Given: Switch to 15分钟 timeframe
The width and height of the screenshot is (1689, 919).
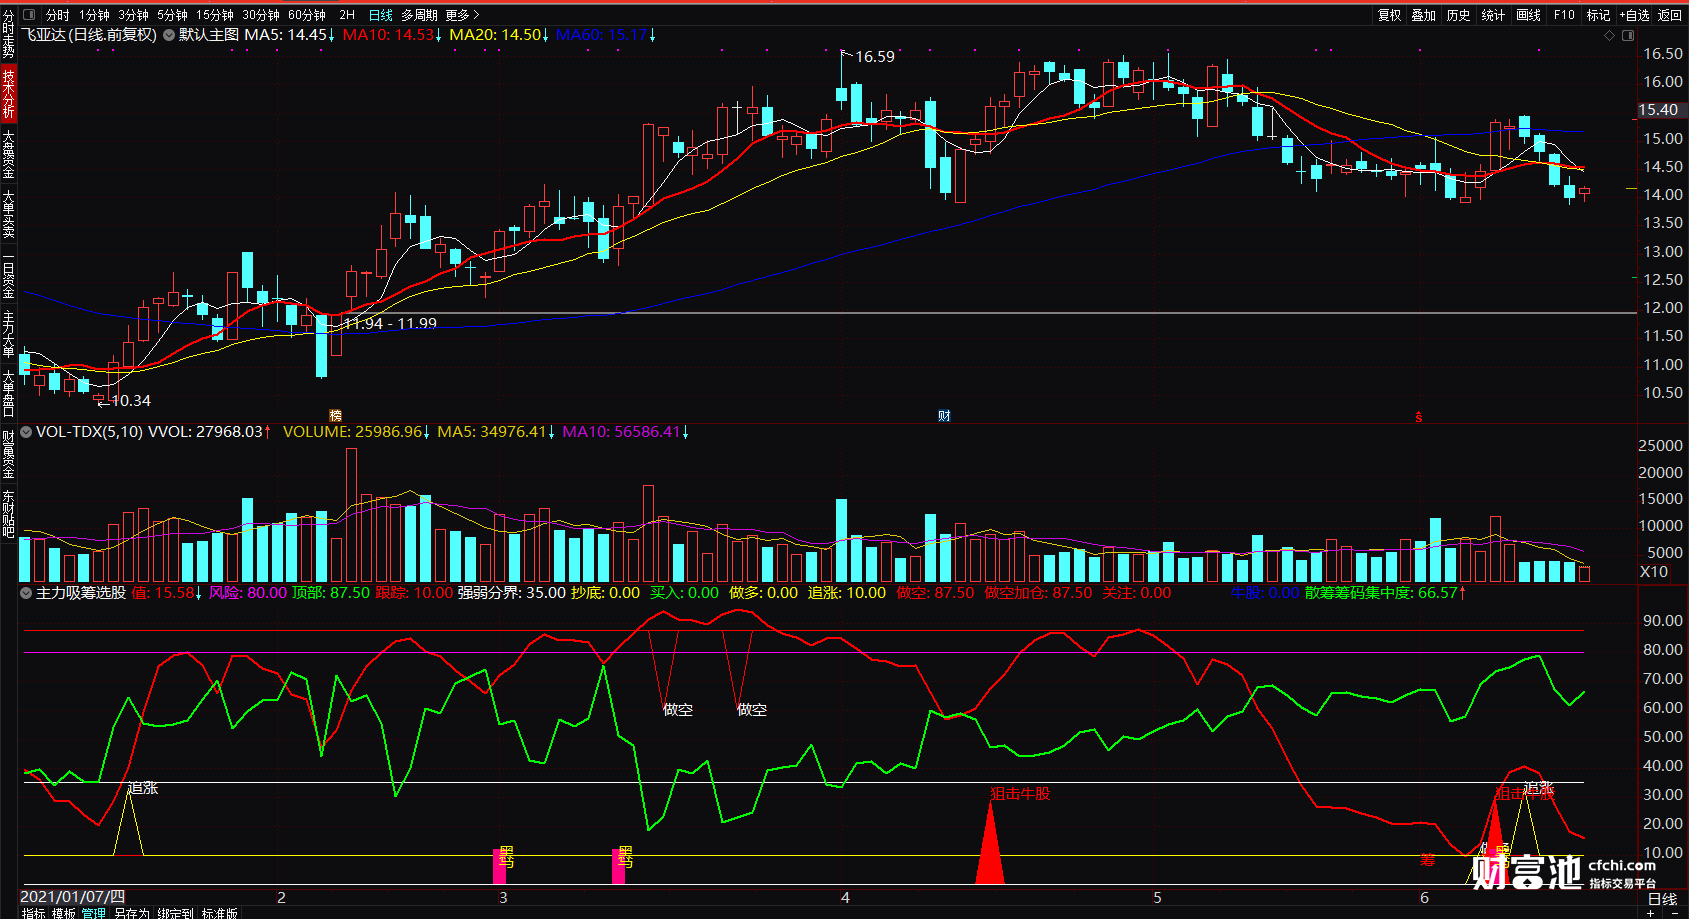Looking at the screenshot, I should [215, 15].
